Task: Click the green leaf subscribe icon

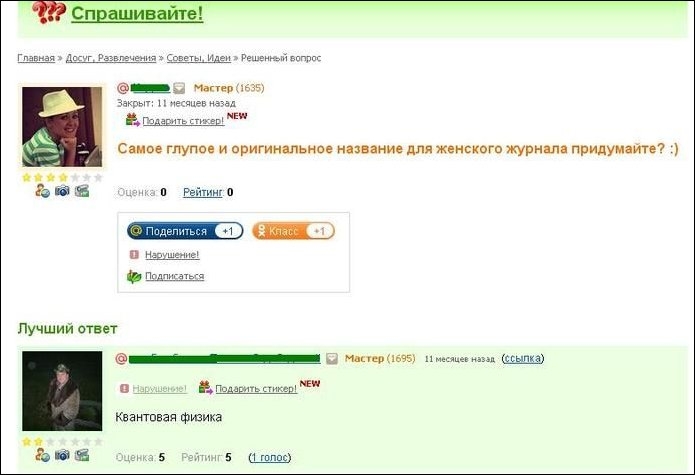Action: tap(134, 277)
